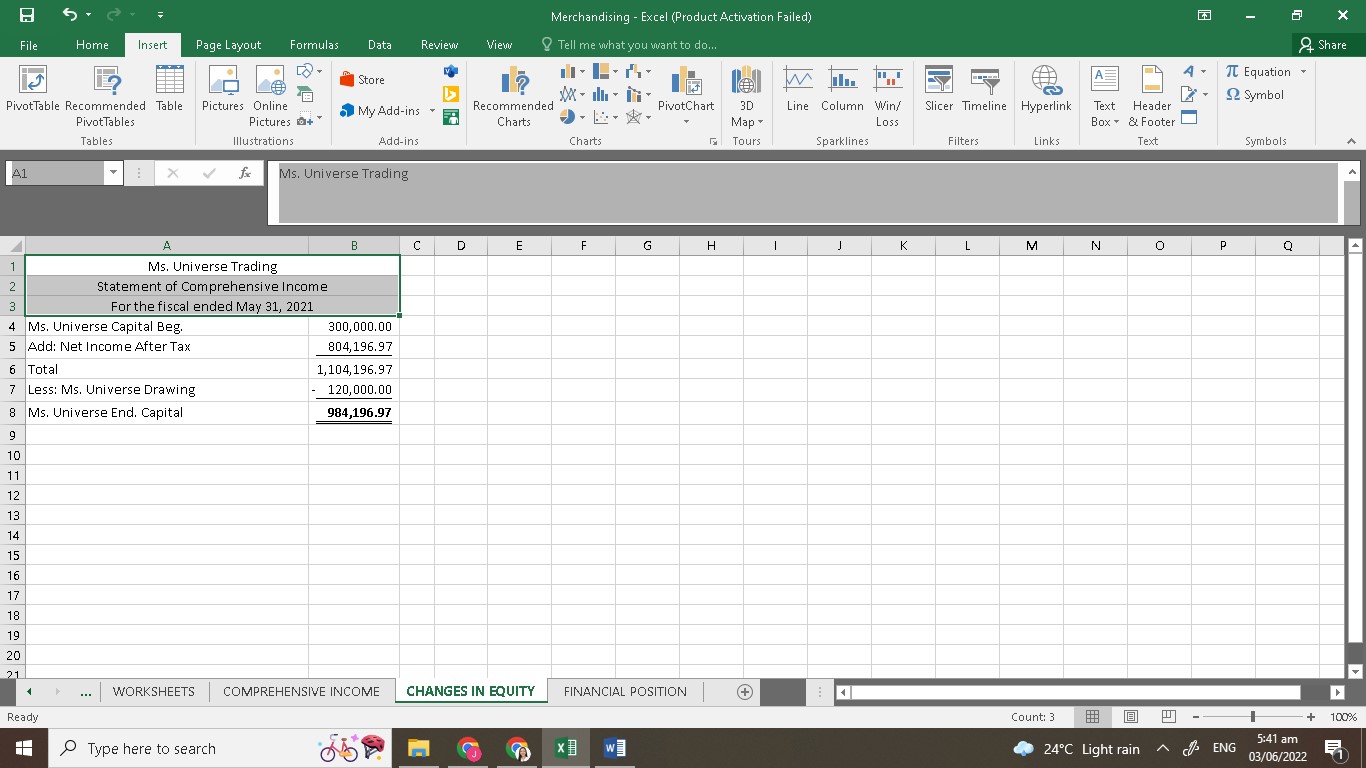
Task: Open Excel from the Windows taskbar
Action: click(566, 748)
